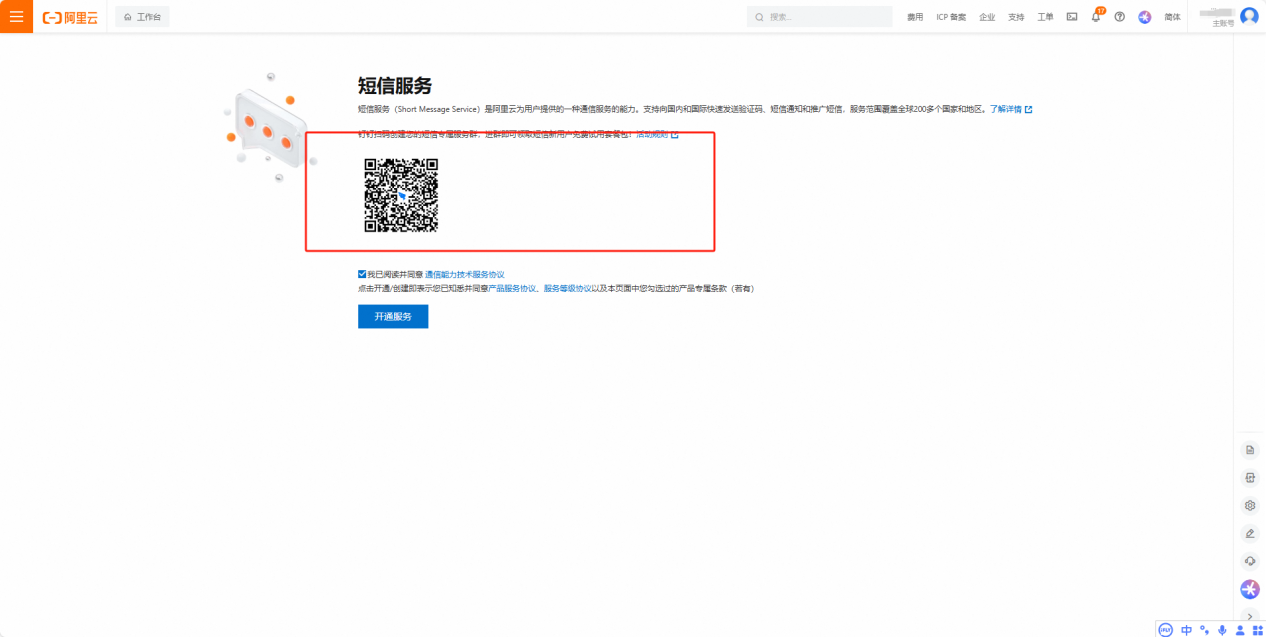Click the help question mark icon
This screenshot has height=637, width=1266.
click(1120, 17)
